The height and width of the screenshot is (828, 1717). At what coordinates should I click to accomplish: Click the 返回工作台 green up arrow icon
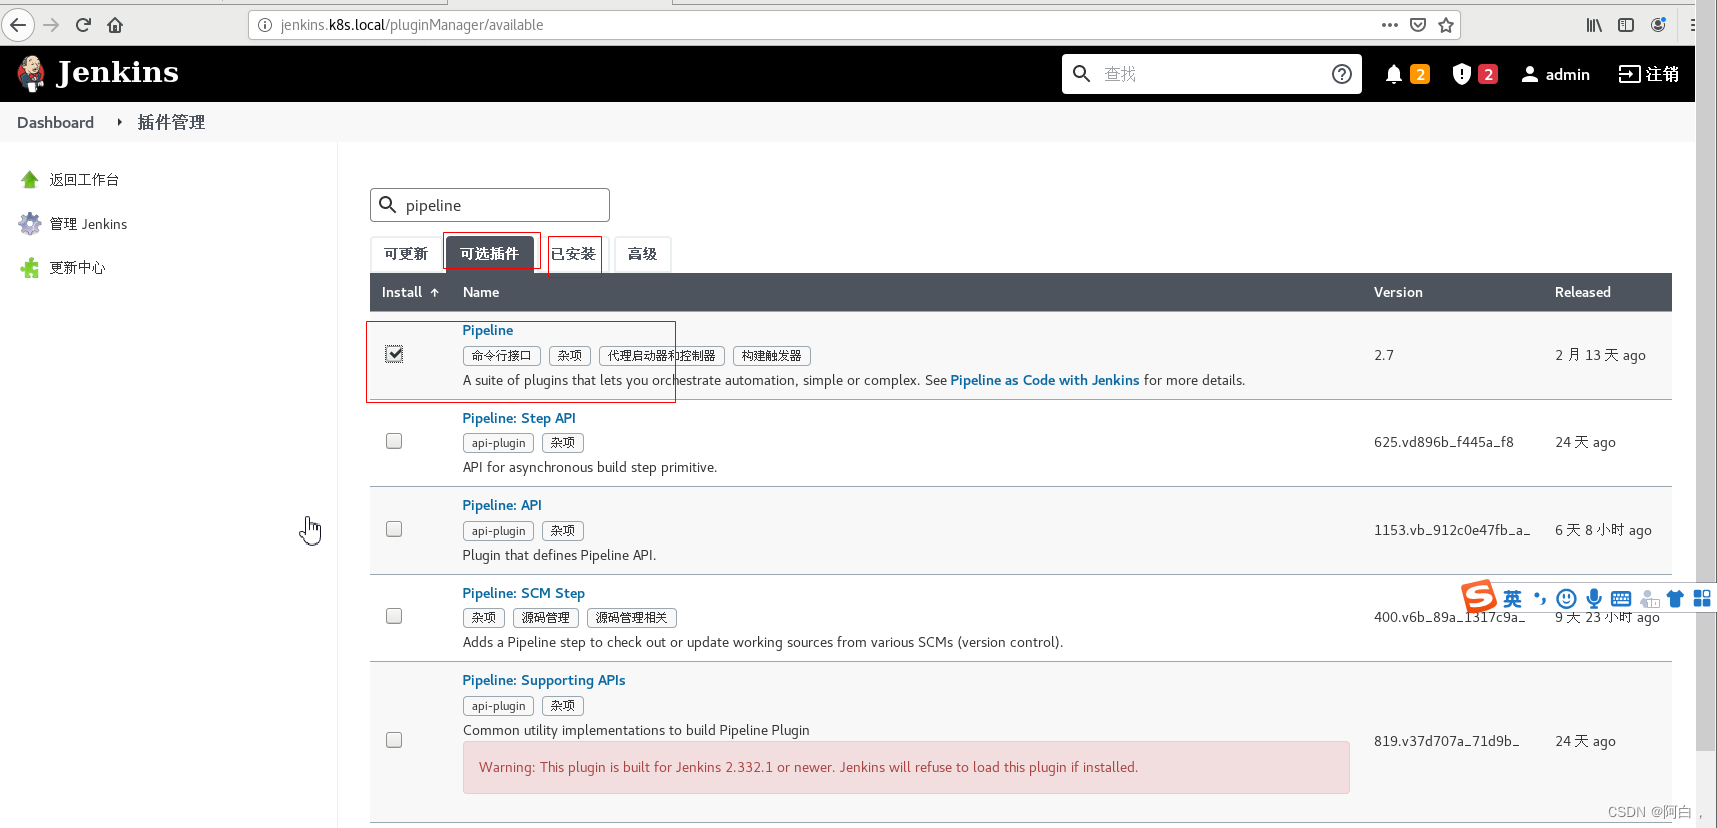(30, 180)
